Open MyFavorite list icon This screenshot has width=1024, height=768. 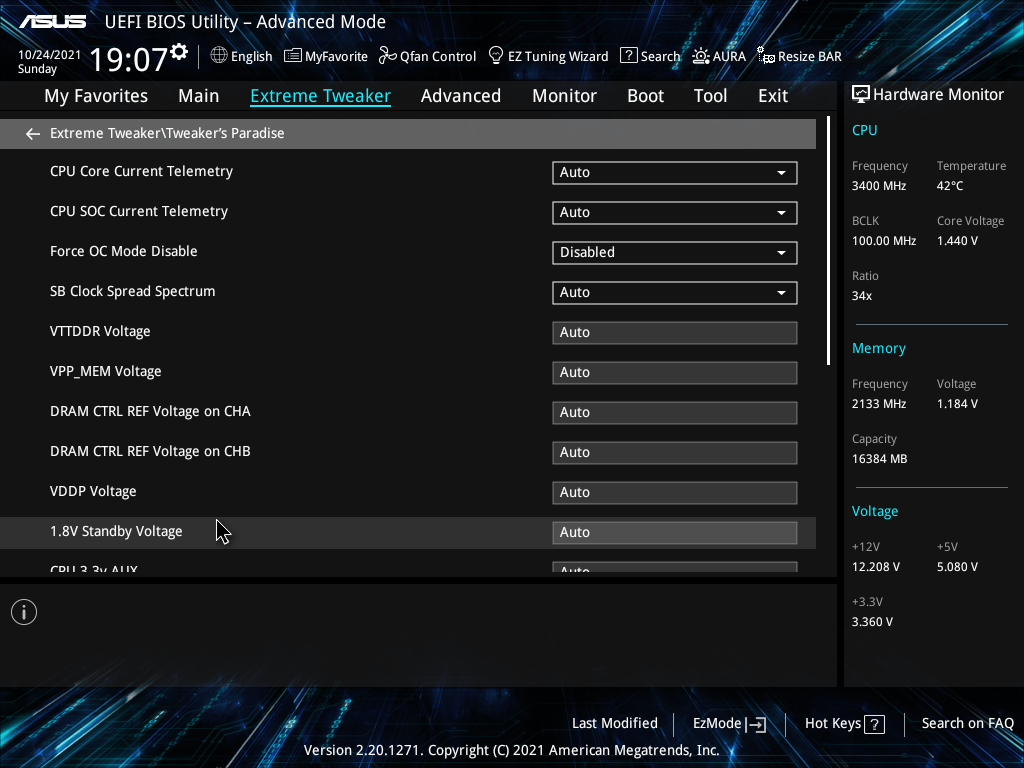[x=293, y=56]
